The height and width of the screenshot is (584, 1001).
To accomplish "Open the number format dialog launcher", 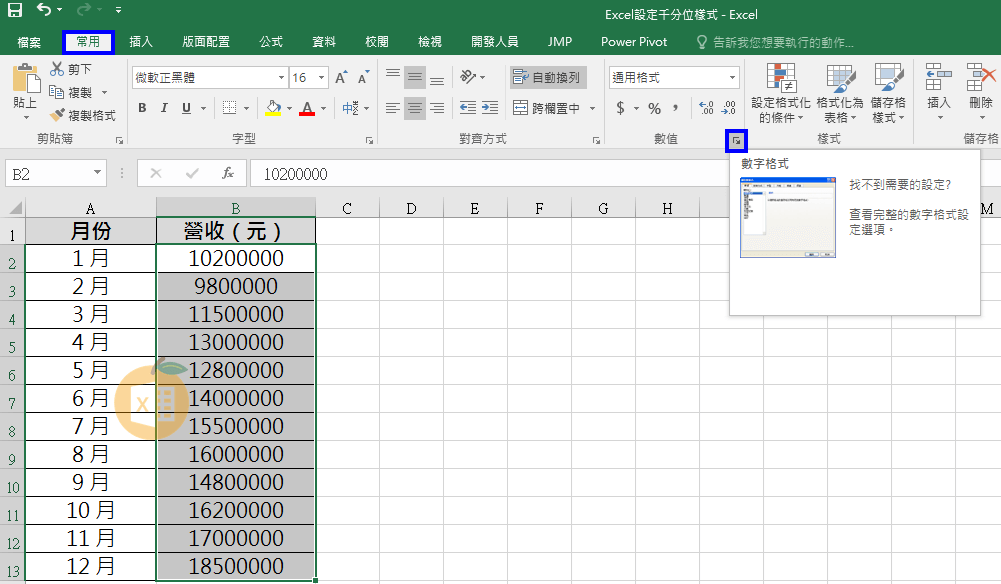I will coord(736,142).
